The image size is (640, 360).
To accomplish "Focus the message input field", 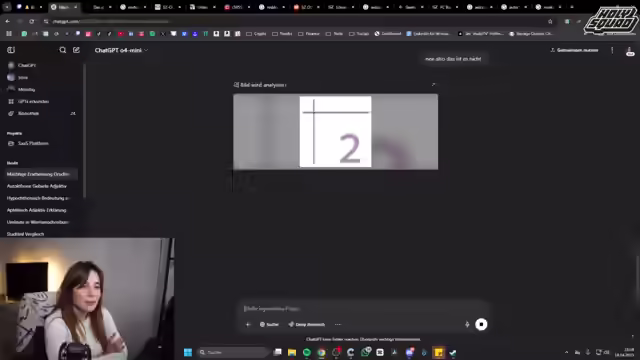I will click(x=363, y=309).
